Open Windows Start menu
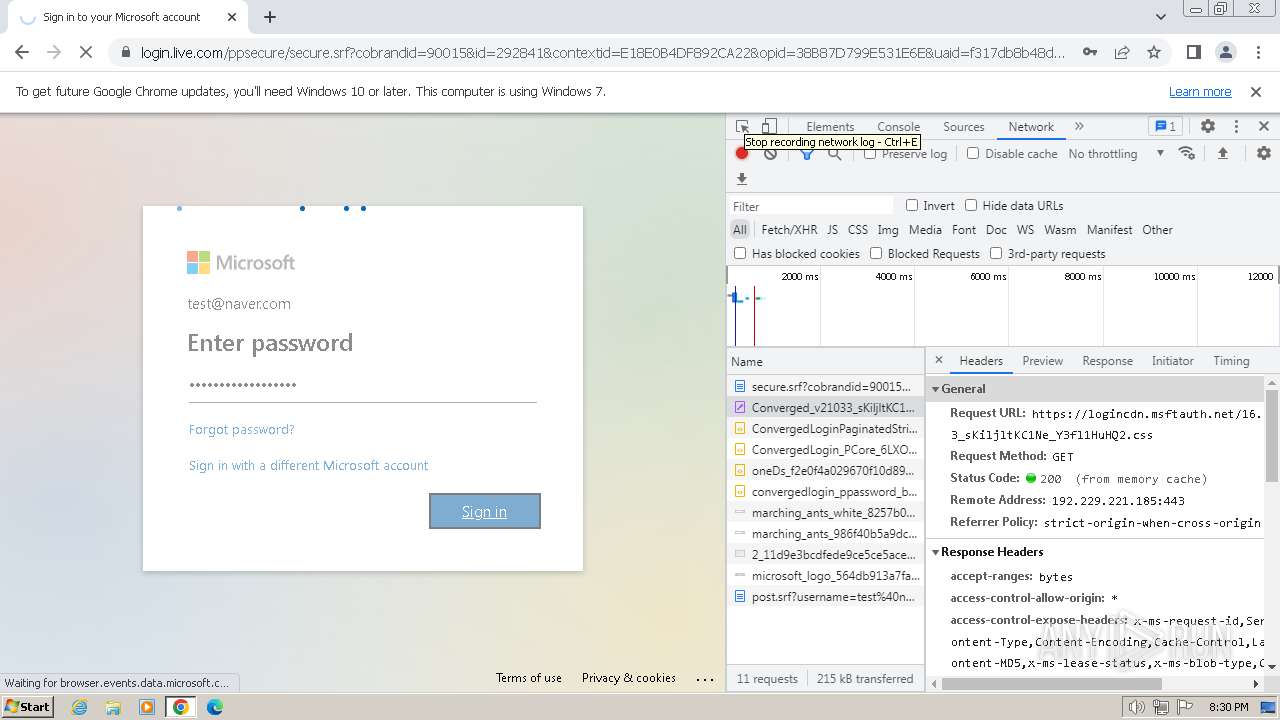The height and width of the screenshot is (720, 1280). (28, 706)
